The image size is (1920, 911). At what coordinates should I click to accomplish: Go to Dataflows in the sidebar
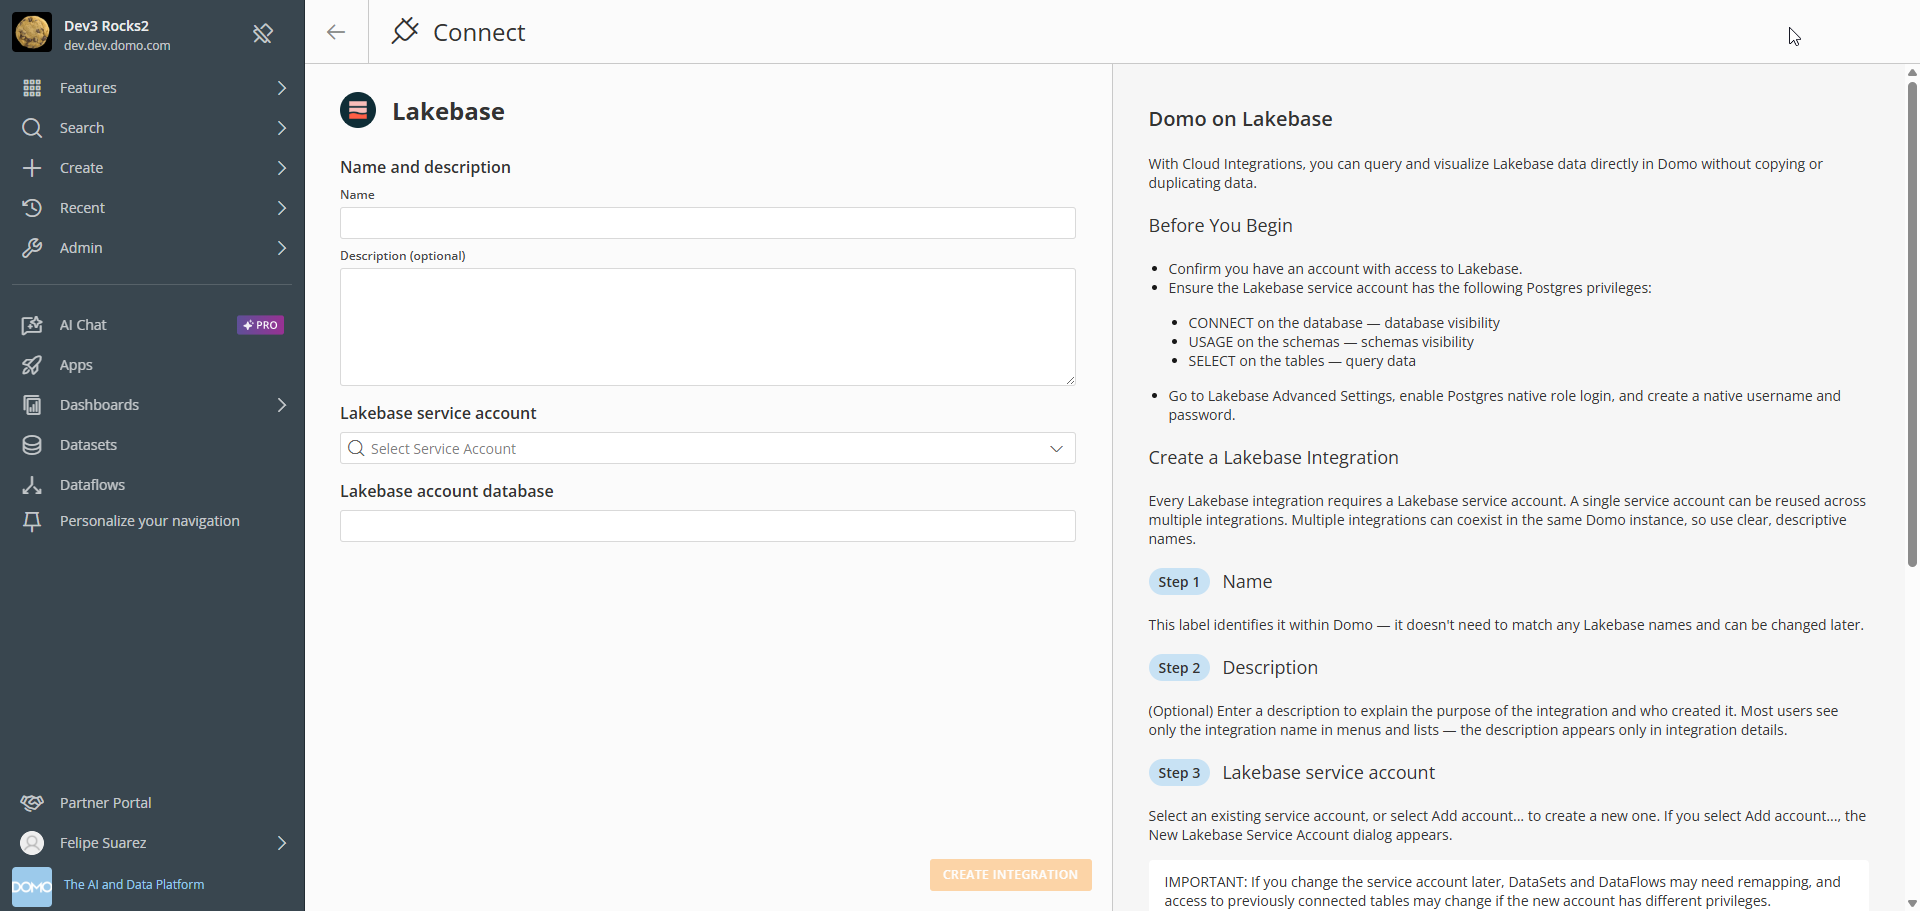click(152, 485)
